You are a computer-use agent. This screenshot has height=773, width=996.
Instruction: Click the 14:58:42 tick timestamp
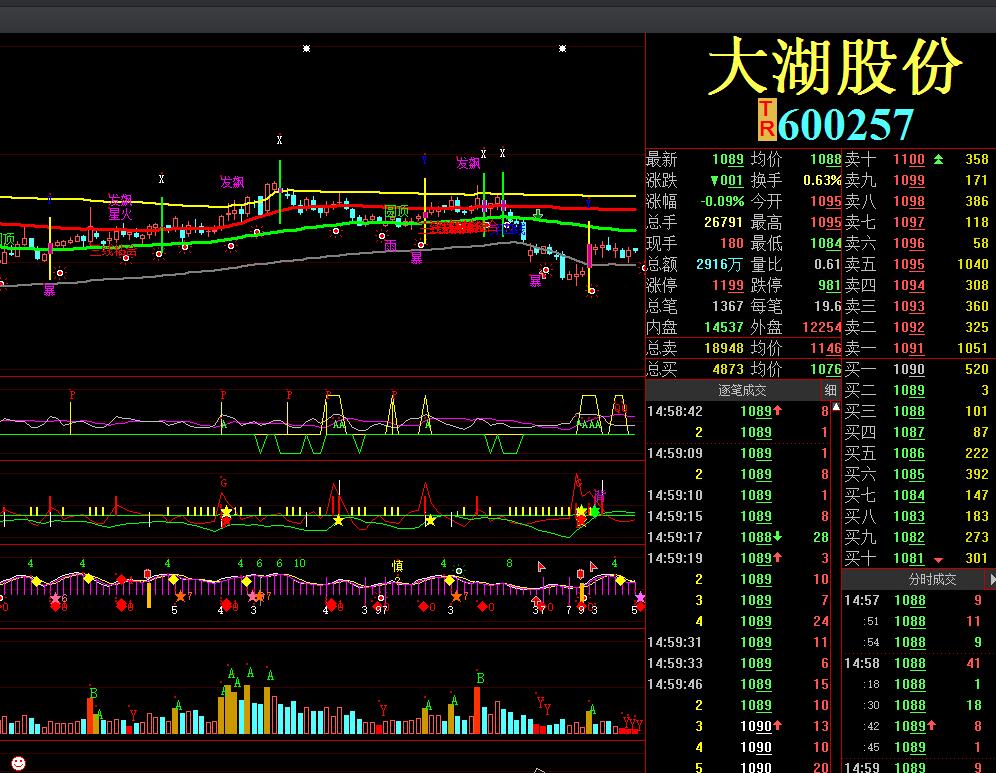(675, 411)
